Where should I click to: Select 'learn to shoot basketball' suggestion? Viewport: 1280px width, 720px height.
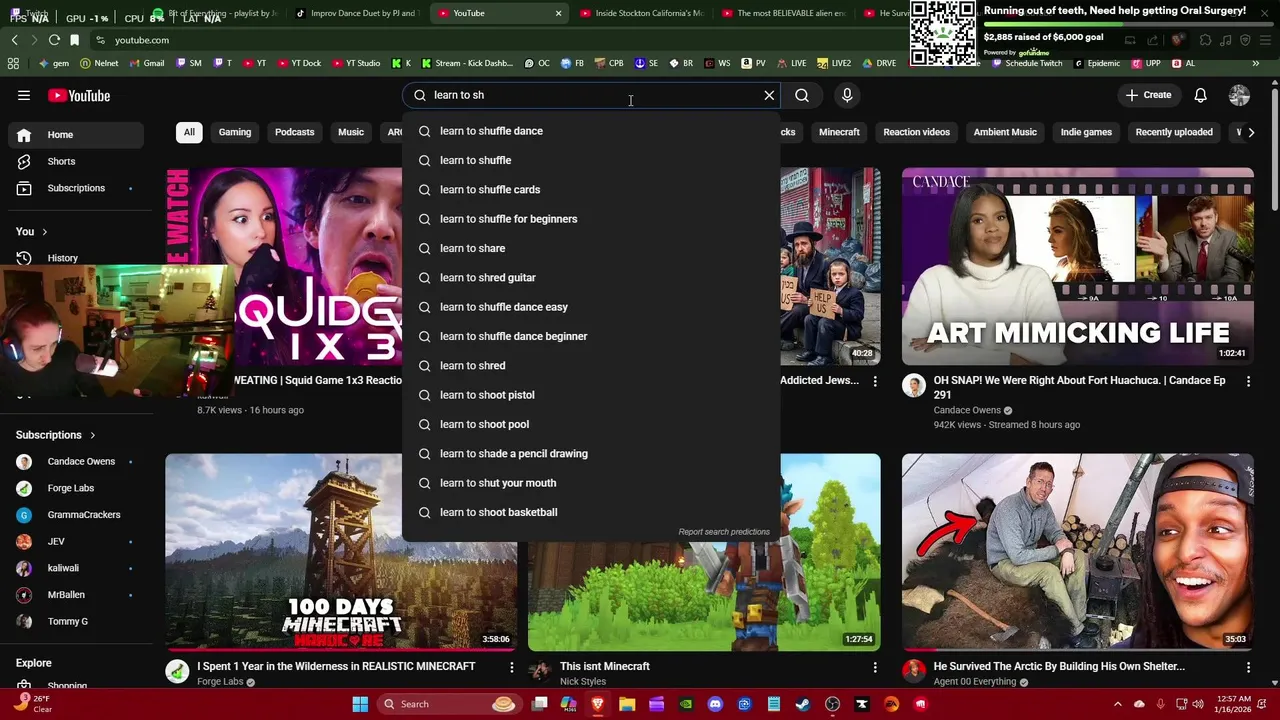(x=590, y=512)
